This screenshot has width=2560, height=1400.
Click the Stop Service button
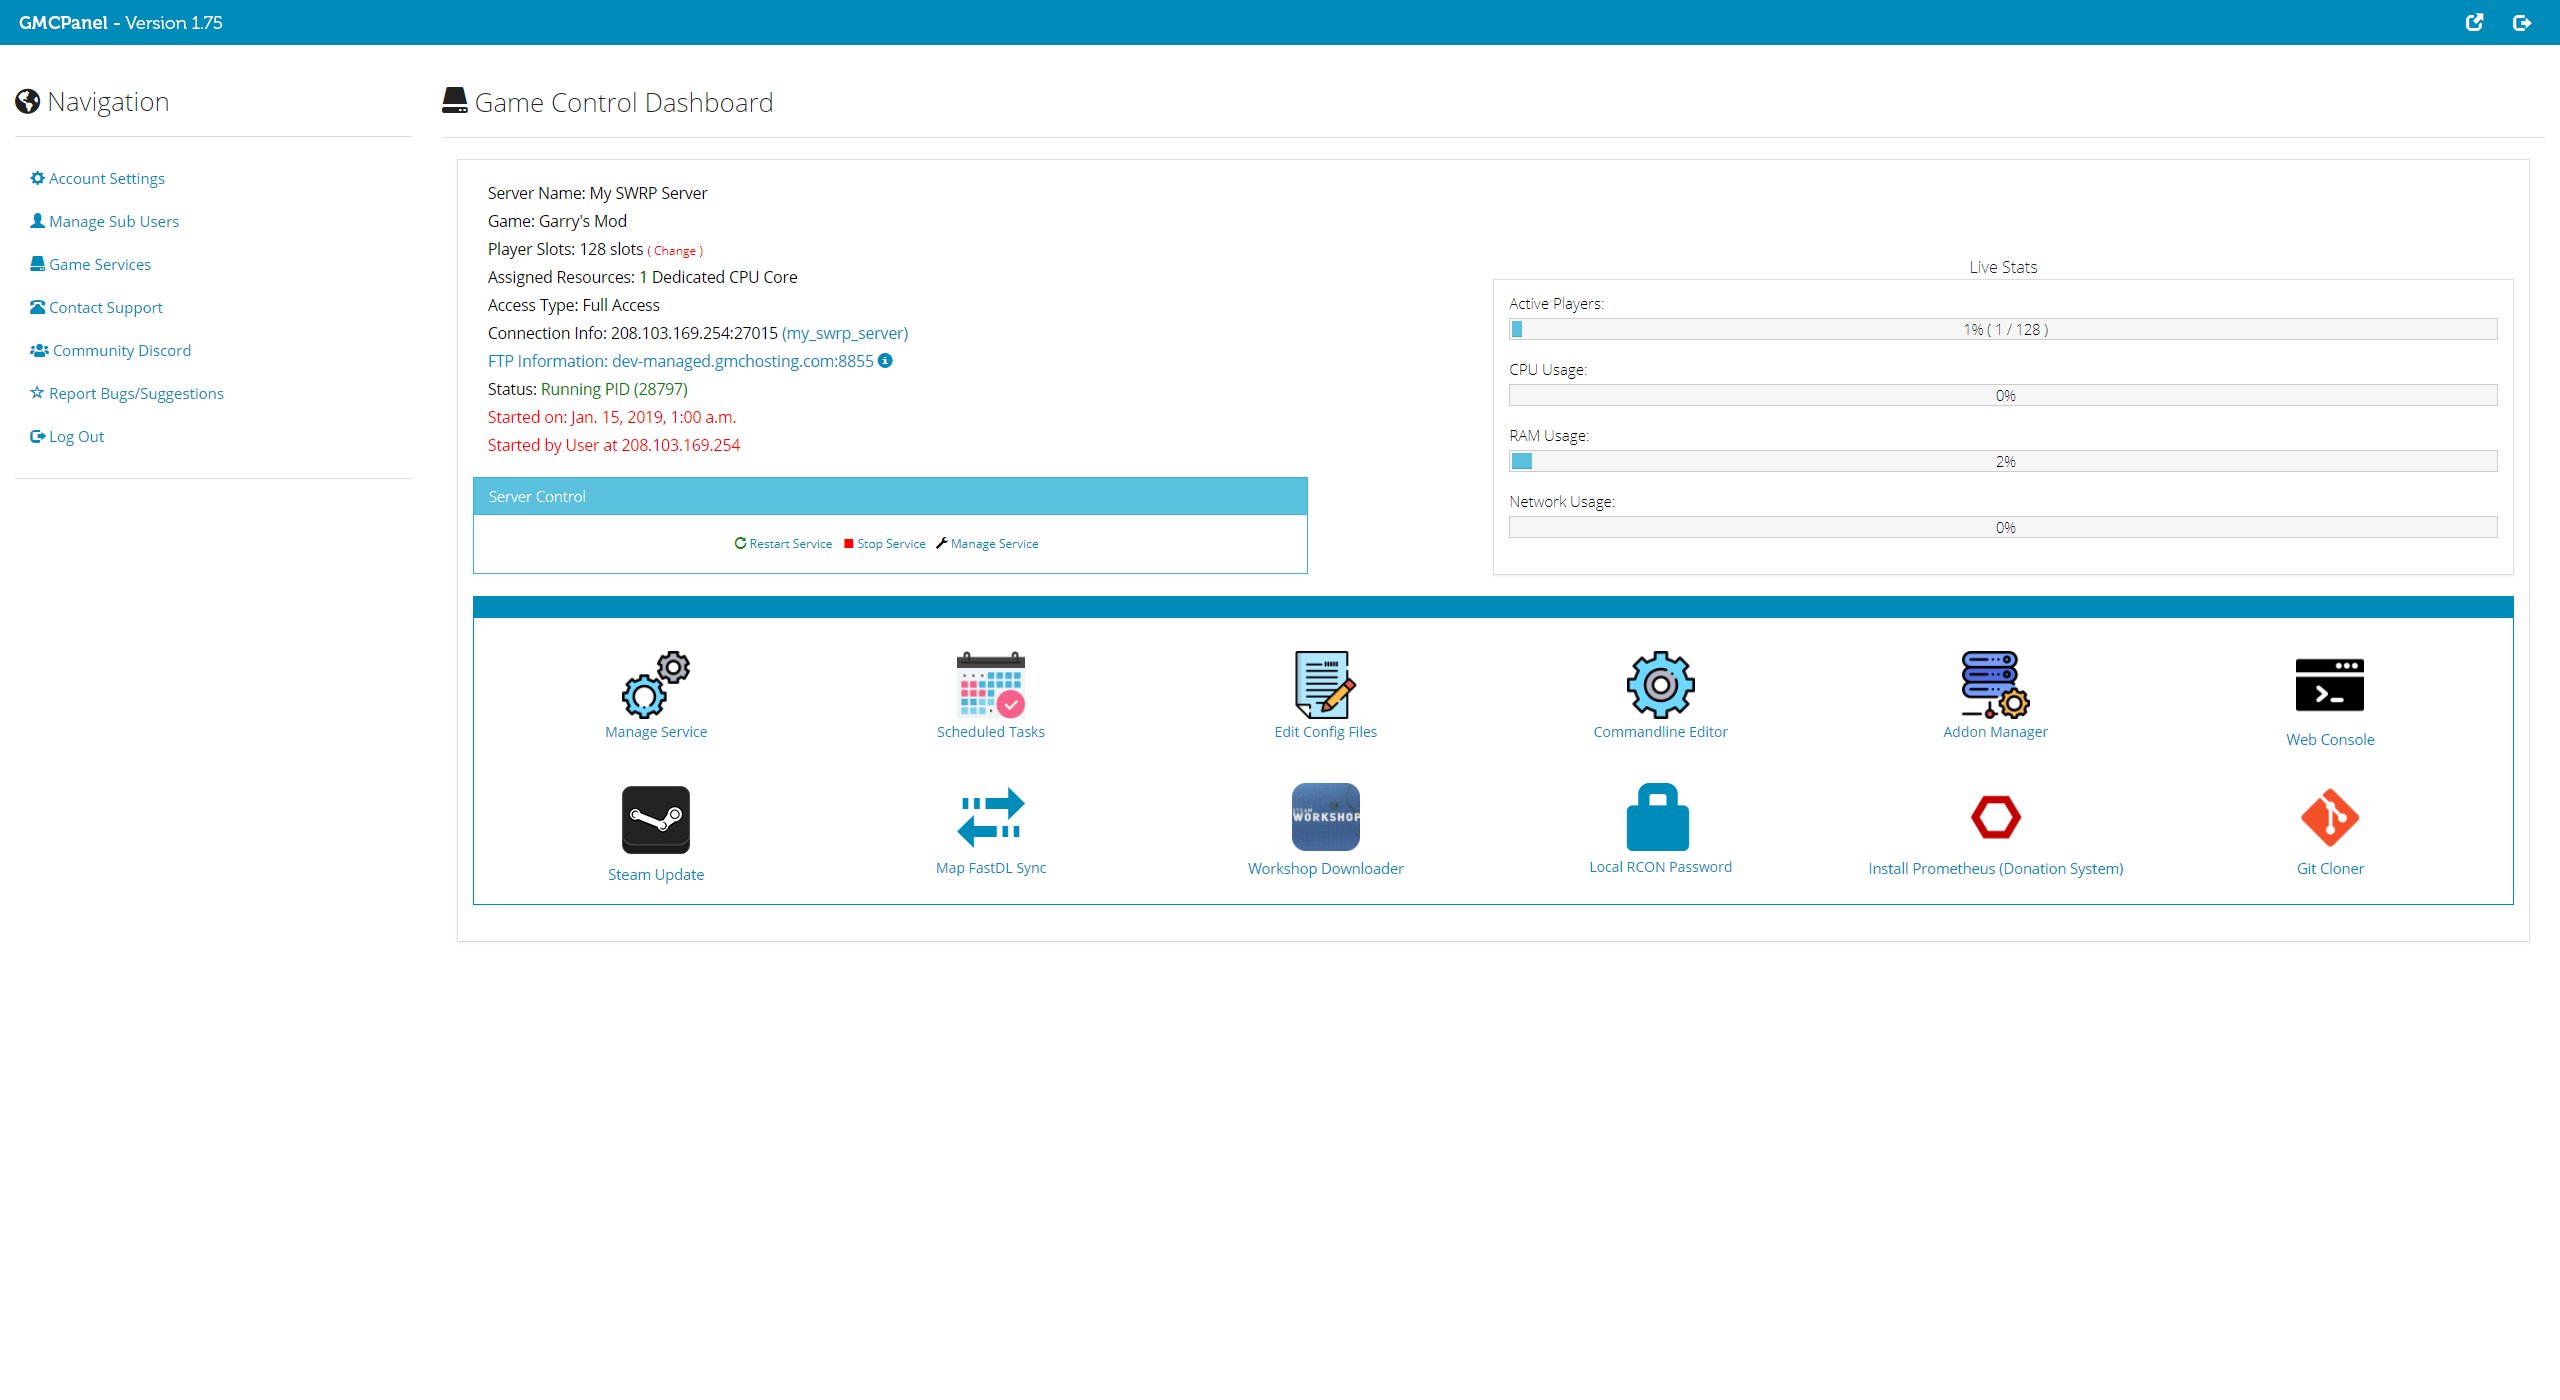tap(888, 543)
